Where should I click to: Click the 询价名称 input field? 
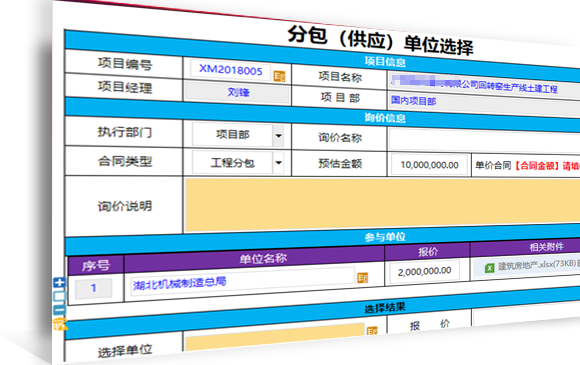click(x=484, y=140)
